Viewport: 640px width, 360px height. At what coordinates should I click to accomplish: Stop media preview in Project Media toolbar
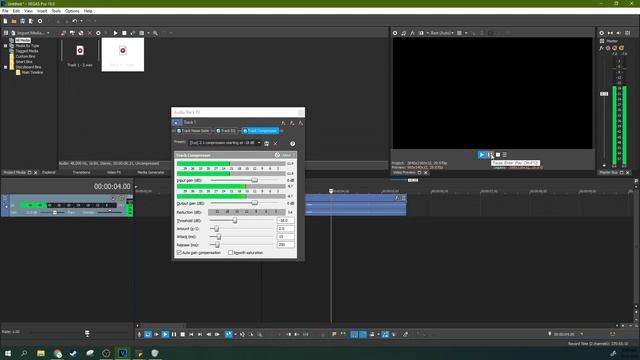click(124, 33)
